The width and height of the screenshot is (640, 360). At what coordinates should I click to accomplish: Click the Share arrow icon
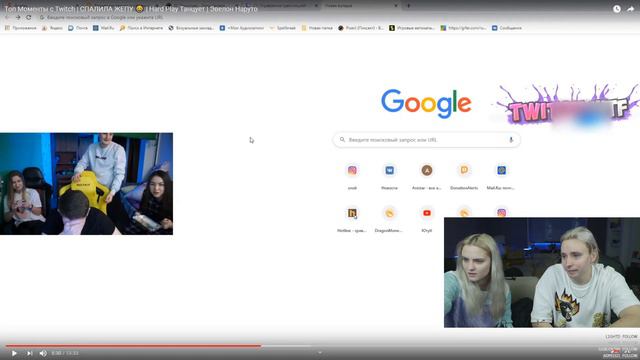[x=630, y=9]
